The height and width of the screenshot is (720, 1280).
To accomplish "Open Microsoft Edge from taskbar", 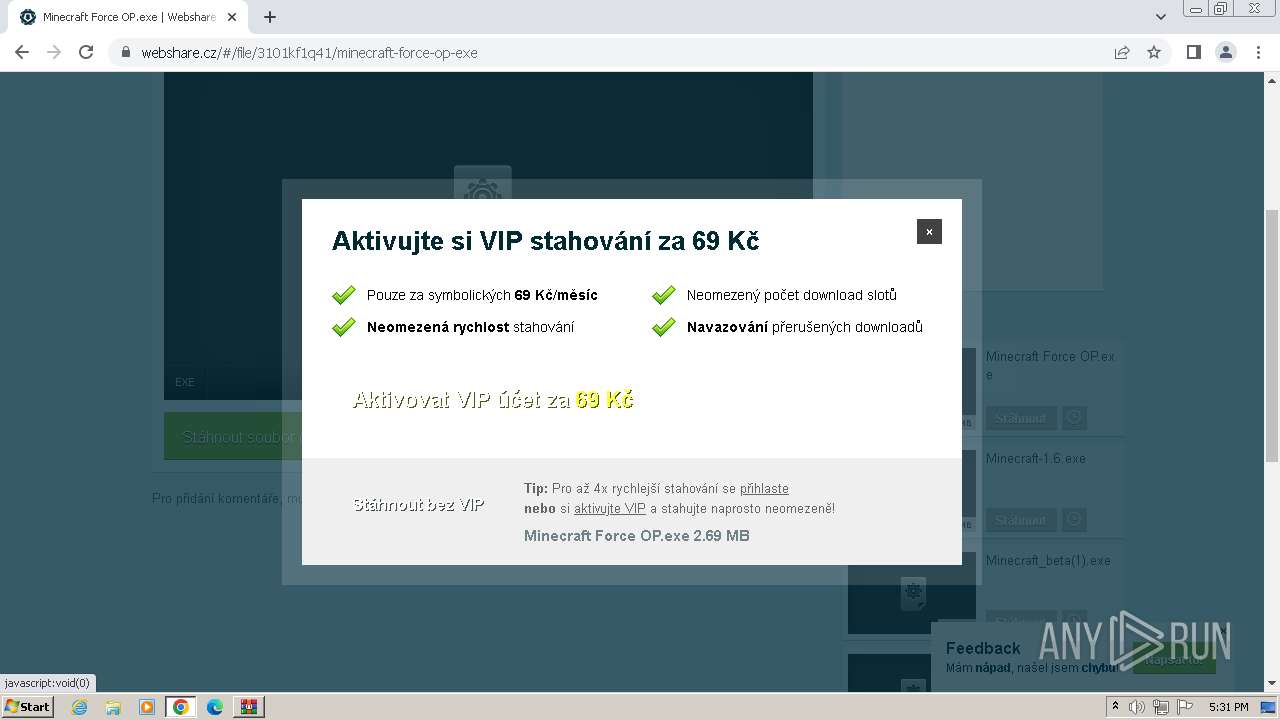I will pyautogui.click(x=215, y=707).
